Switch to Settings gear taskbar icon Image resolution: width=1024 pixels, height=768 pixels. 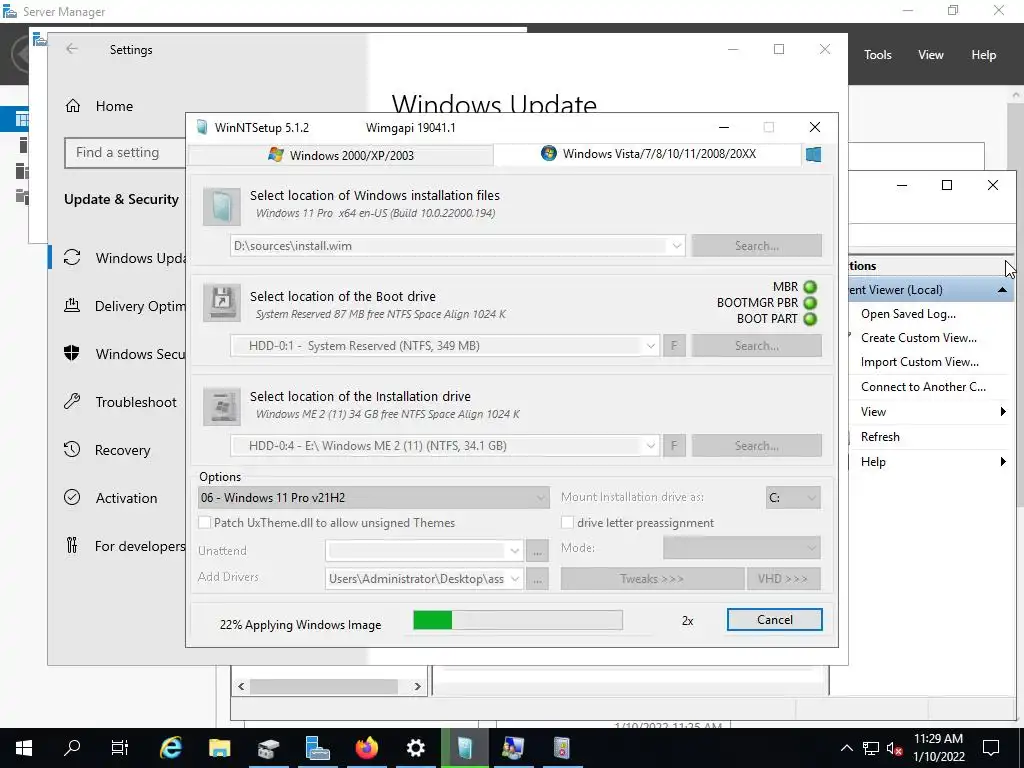point(415,748)
